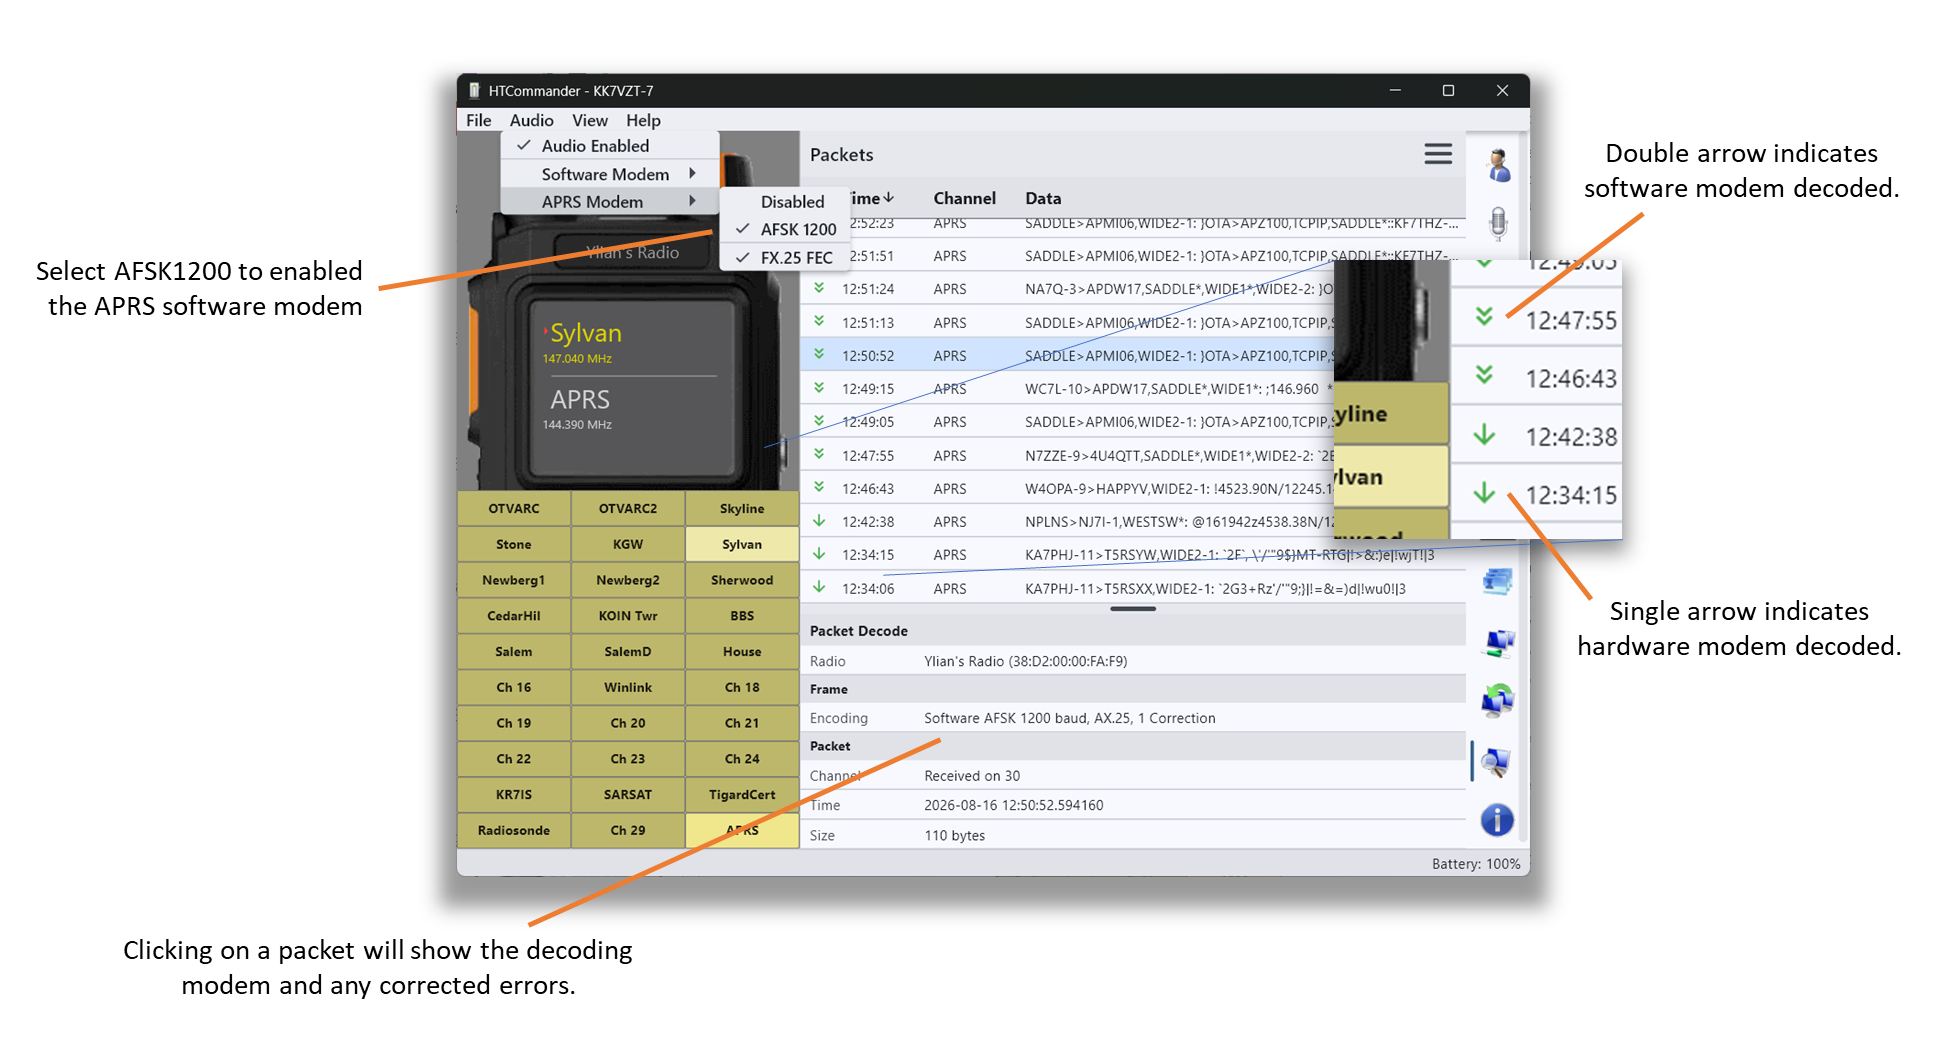
Task: Open the Packets hamburger menu
Action: pos(1438,154)
